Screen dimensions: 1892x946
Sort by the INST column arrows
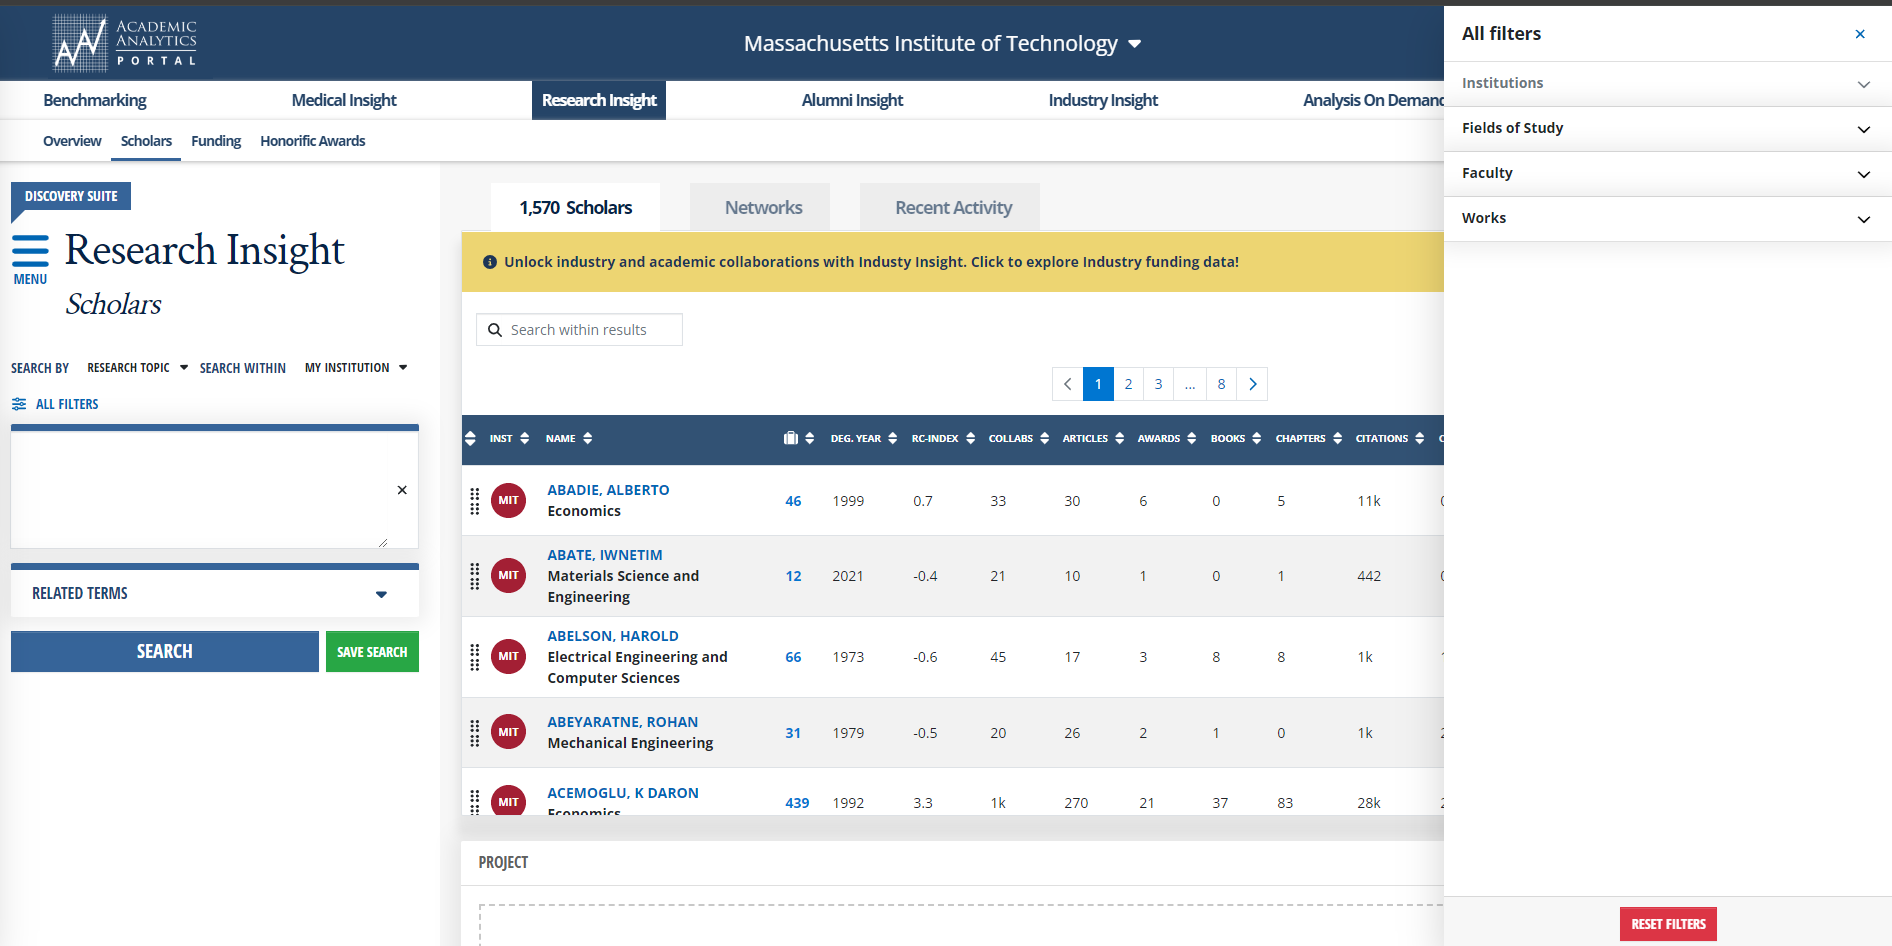point(524,438)
